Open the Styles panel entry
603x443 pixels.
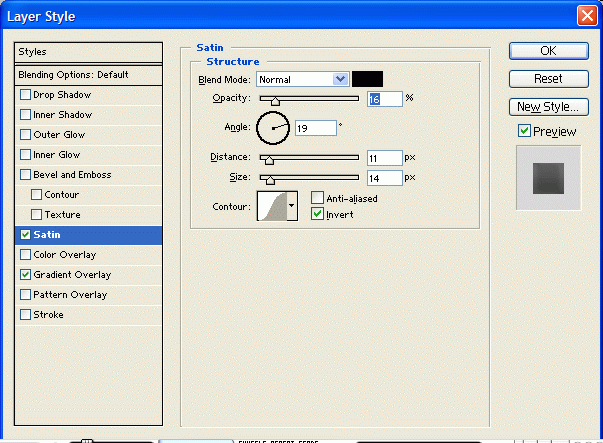[x=88, y=52]
